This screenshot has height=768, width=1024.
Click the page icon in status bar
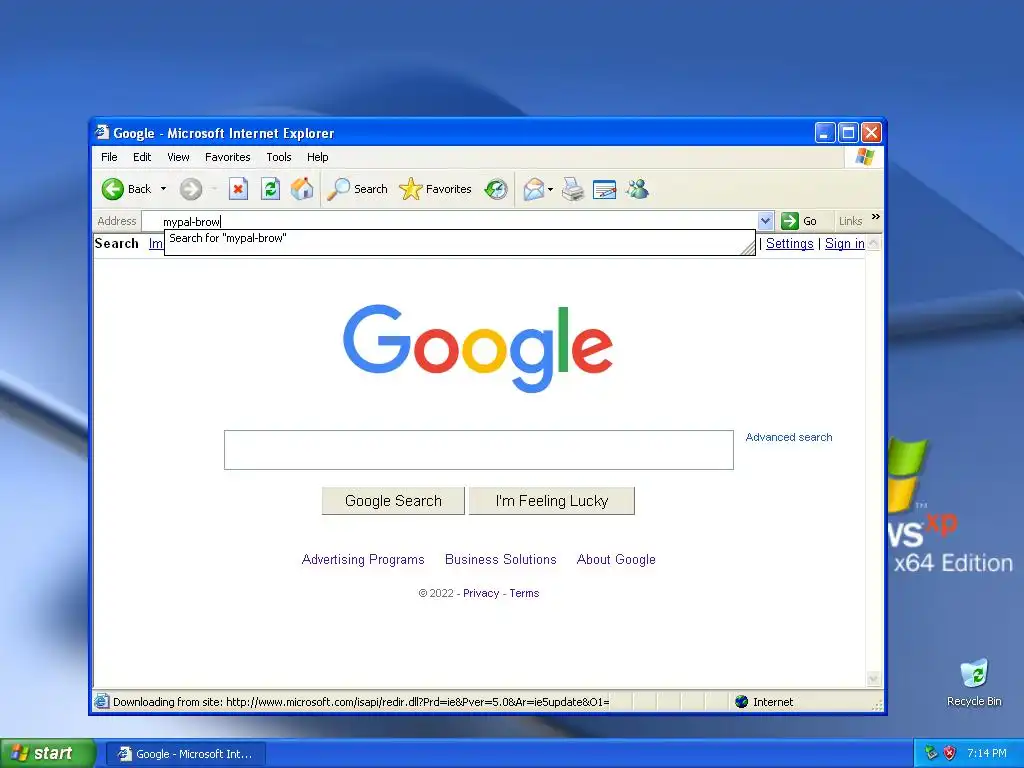click(101, 701)
